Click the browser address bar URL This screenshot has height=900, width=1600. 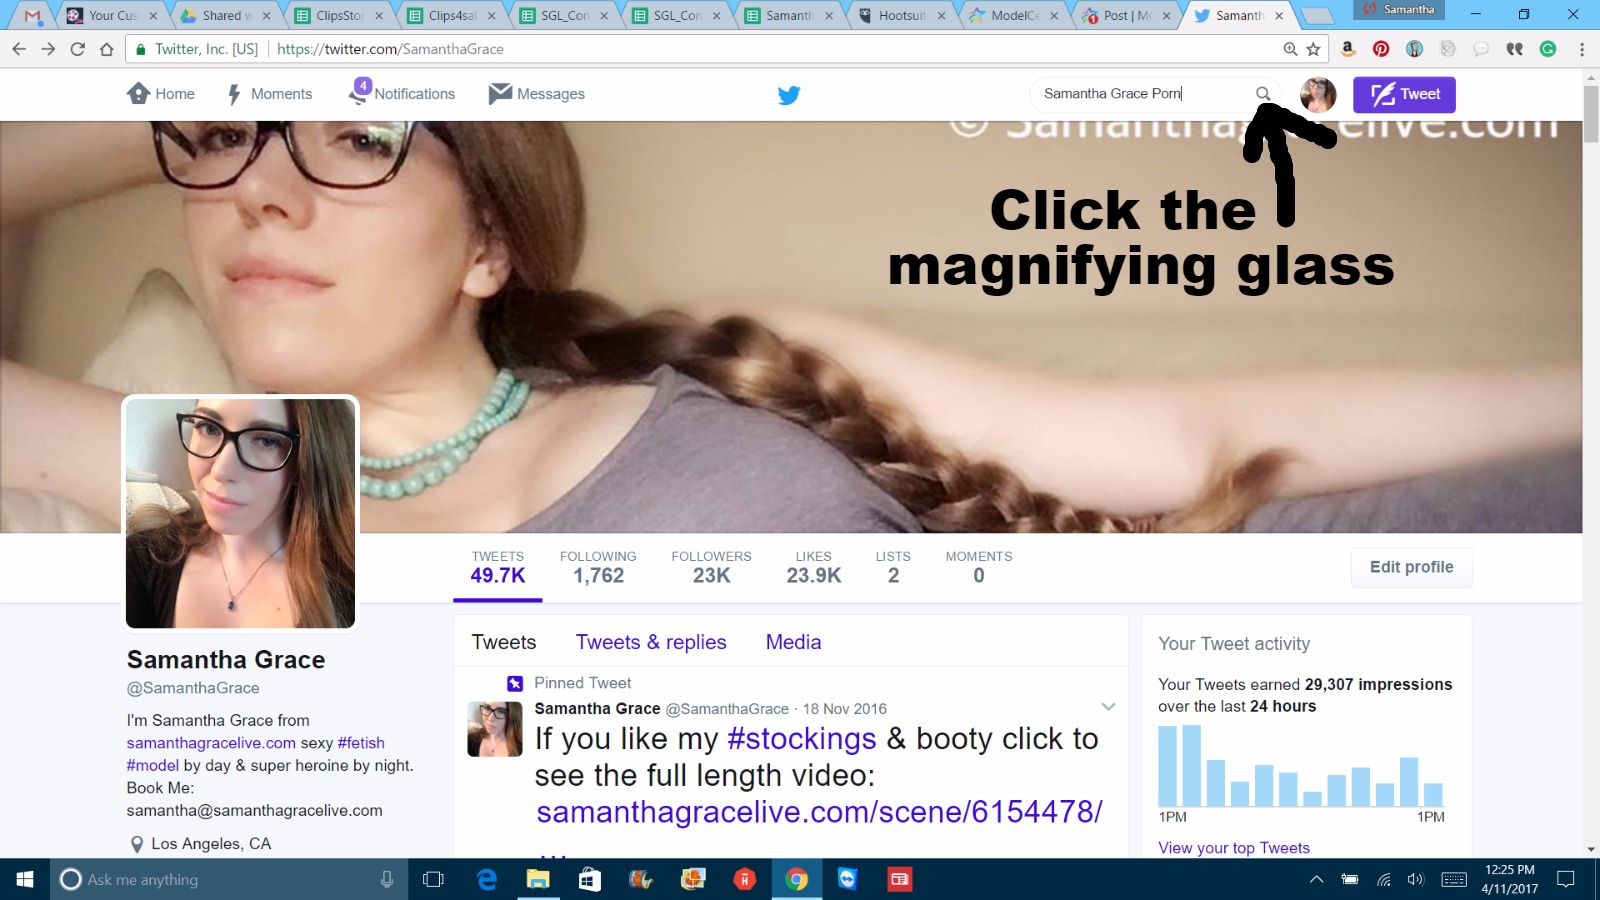tap(390, 49)
